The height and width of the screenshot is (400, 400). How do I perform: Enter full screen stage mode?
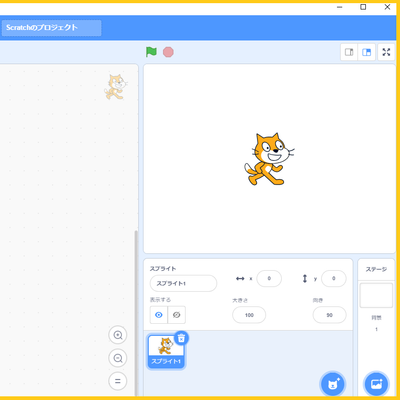click(386, 52)
